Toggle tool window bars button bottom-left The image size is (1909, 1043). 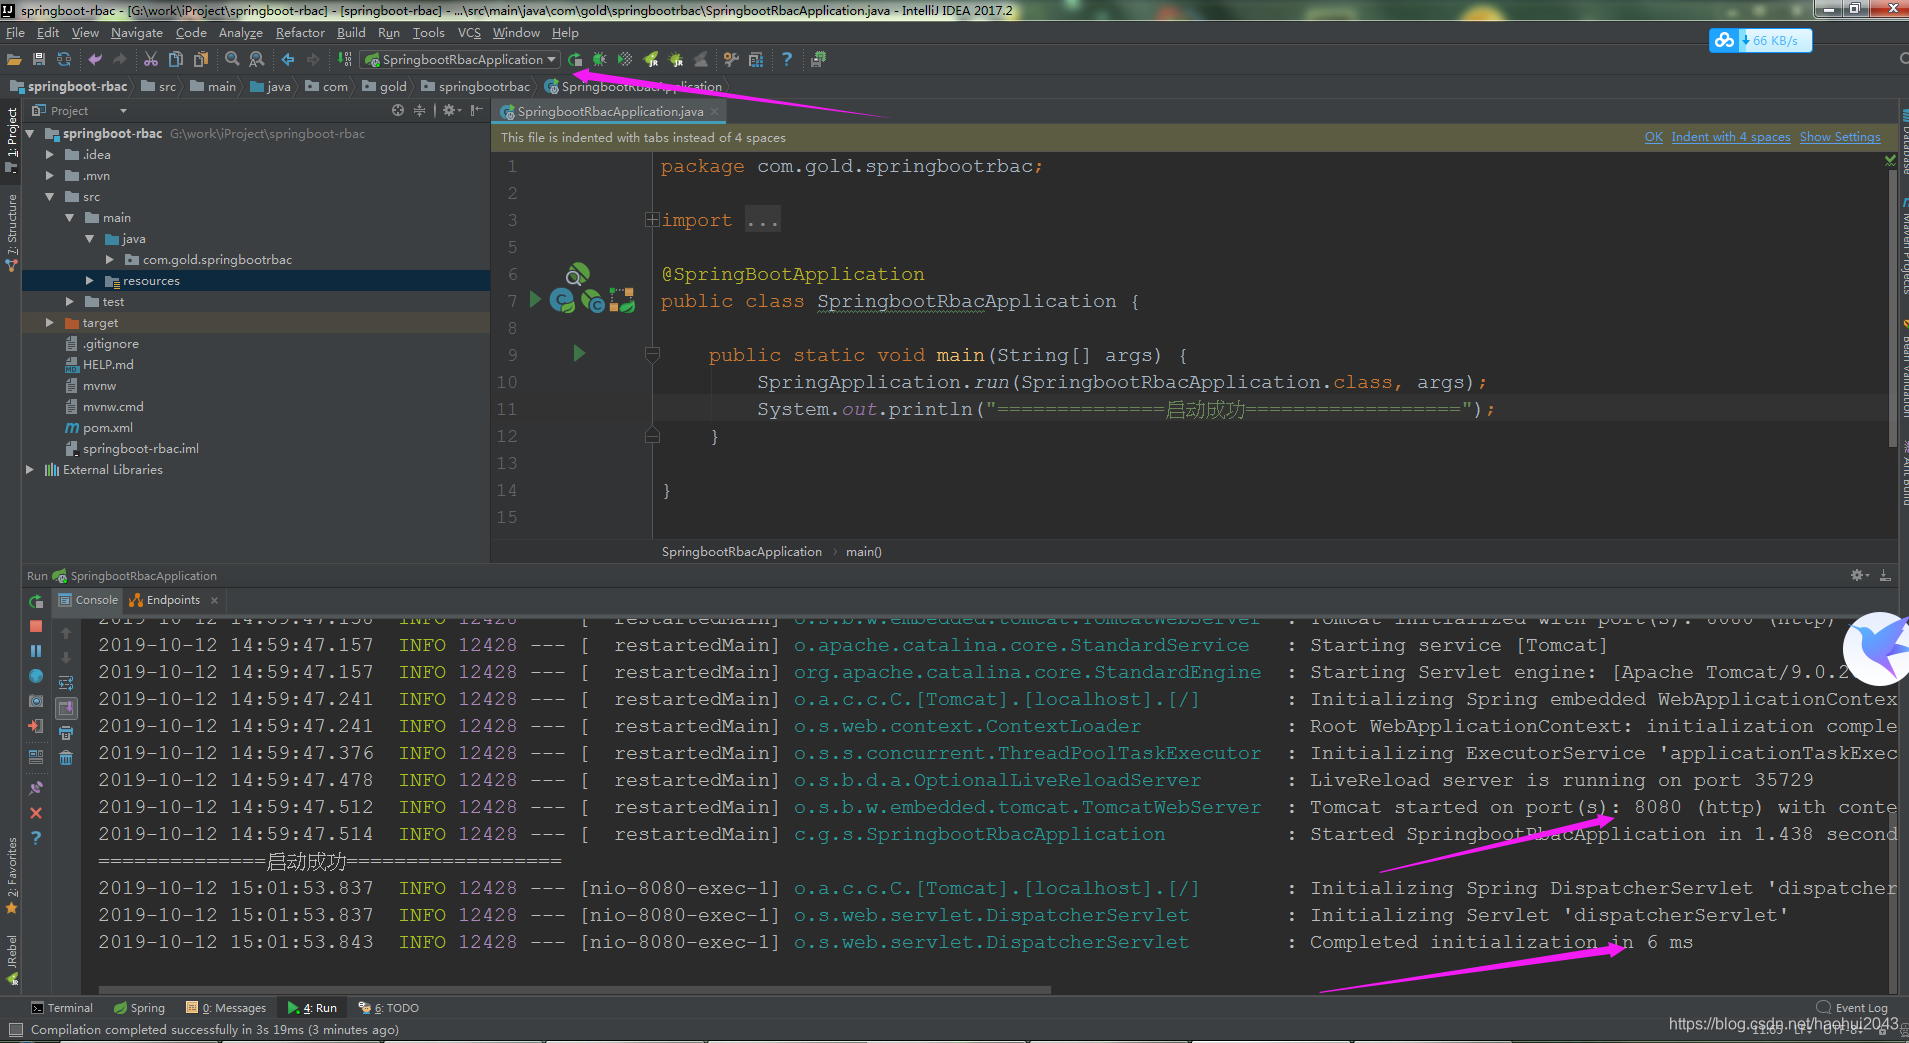pos(15,1029)
